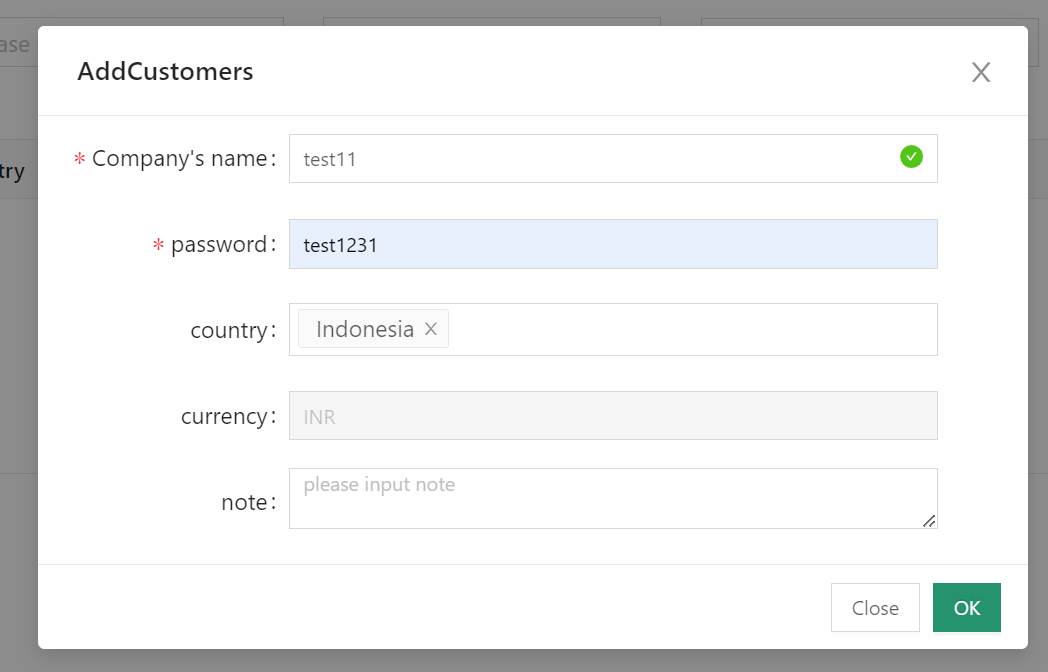Remove the Indonesia tag from country
This screenshot has width=1048, height=672.
point(431,329)
